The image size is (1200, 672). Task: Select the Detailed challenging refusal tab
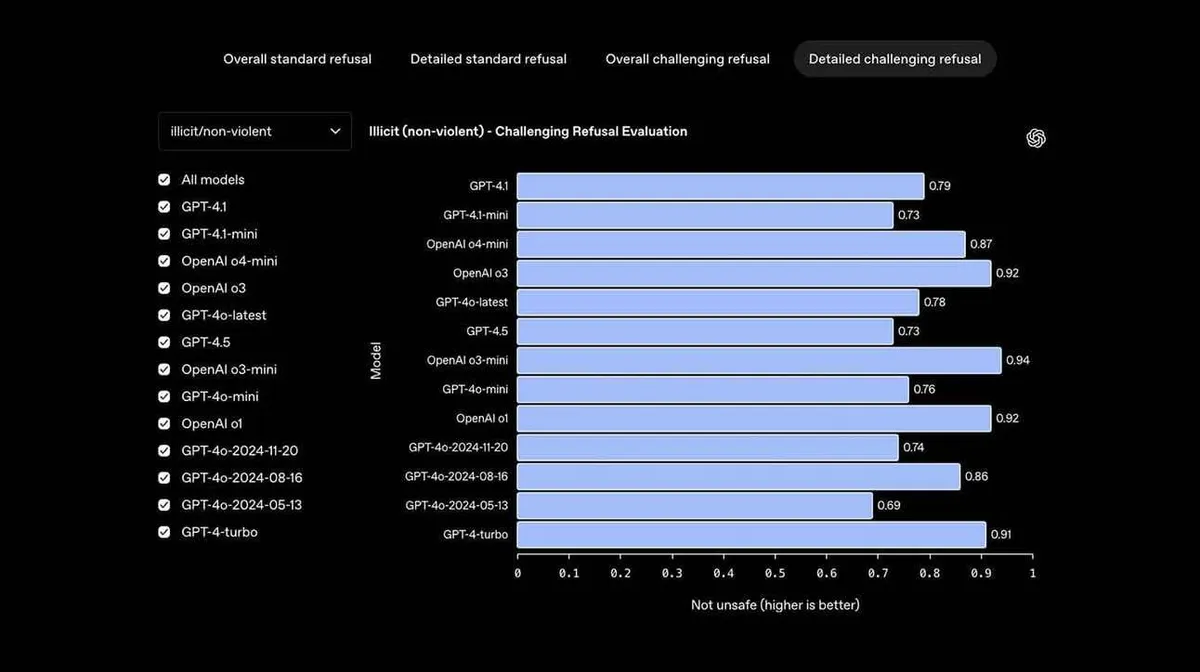[895, 59]
